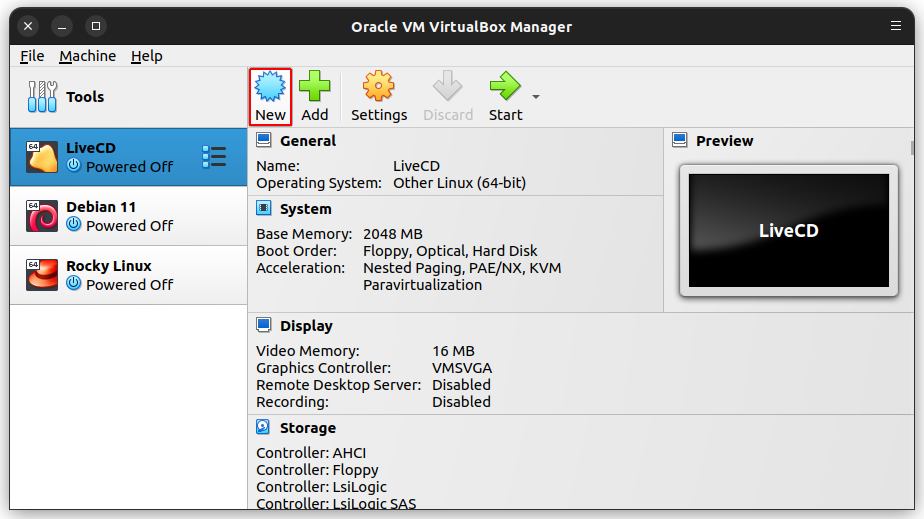Click Remote Desktop Server 'Disabled' value
924x519 pixels.
[461, 385]
